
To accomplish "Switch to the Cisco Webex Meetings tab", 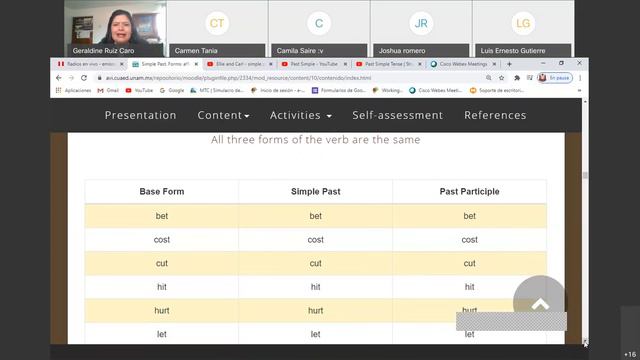I will tap(463, 64).
